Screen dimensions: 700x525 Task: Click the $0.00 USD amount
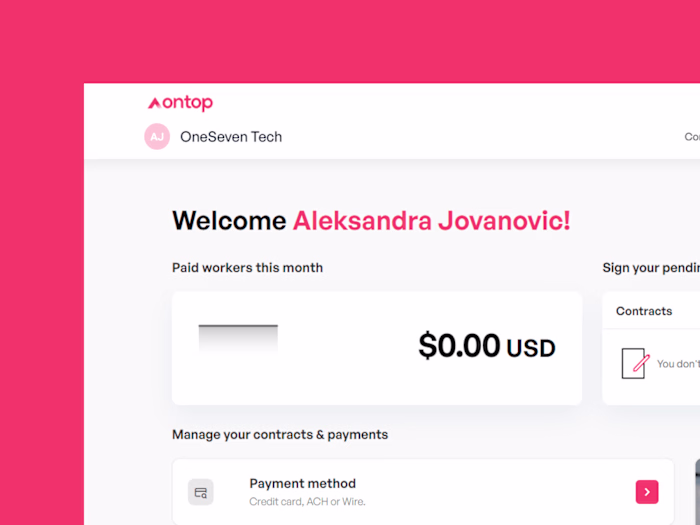pos(486,347)
